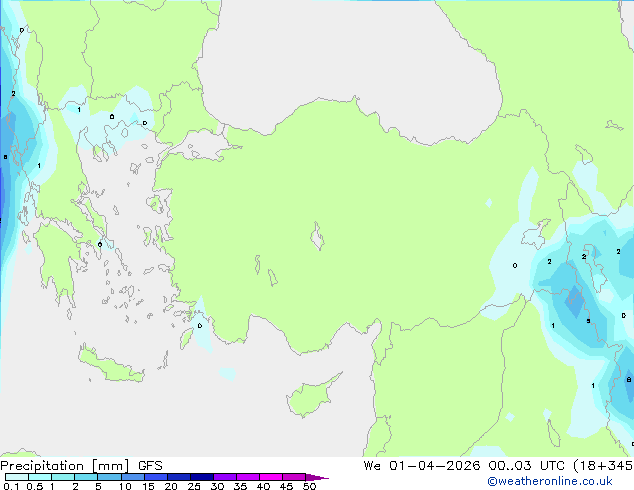
Task: Select the forecast date 'We 01-04-2026' text
Action: pyautogui.click(x=422, y=466)
